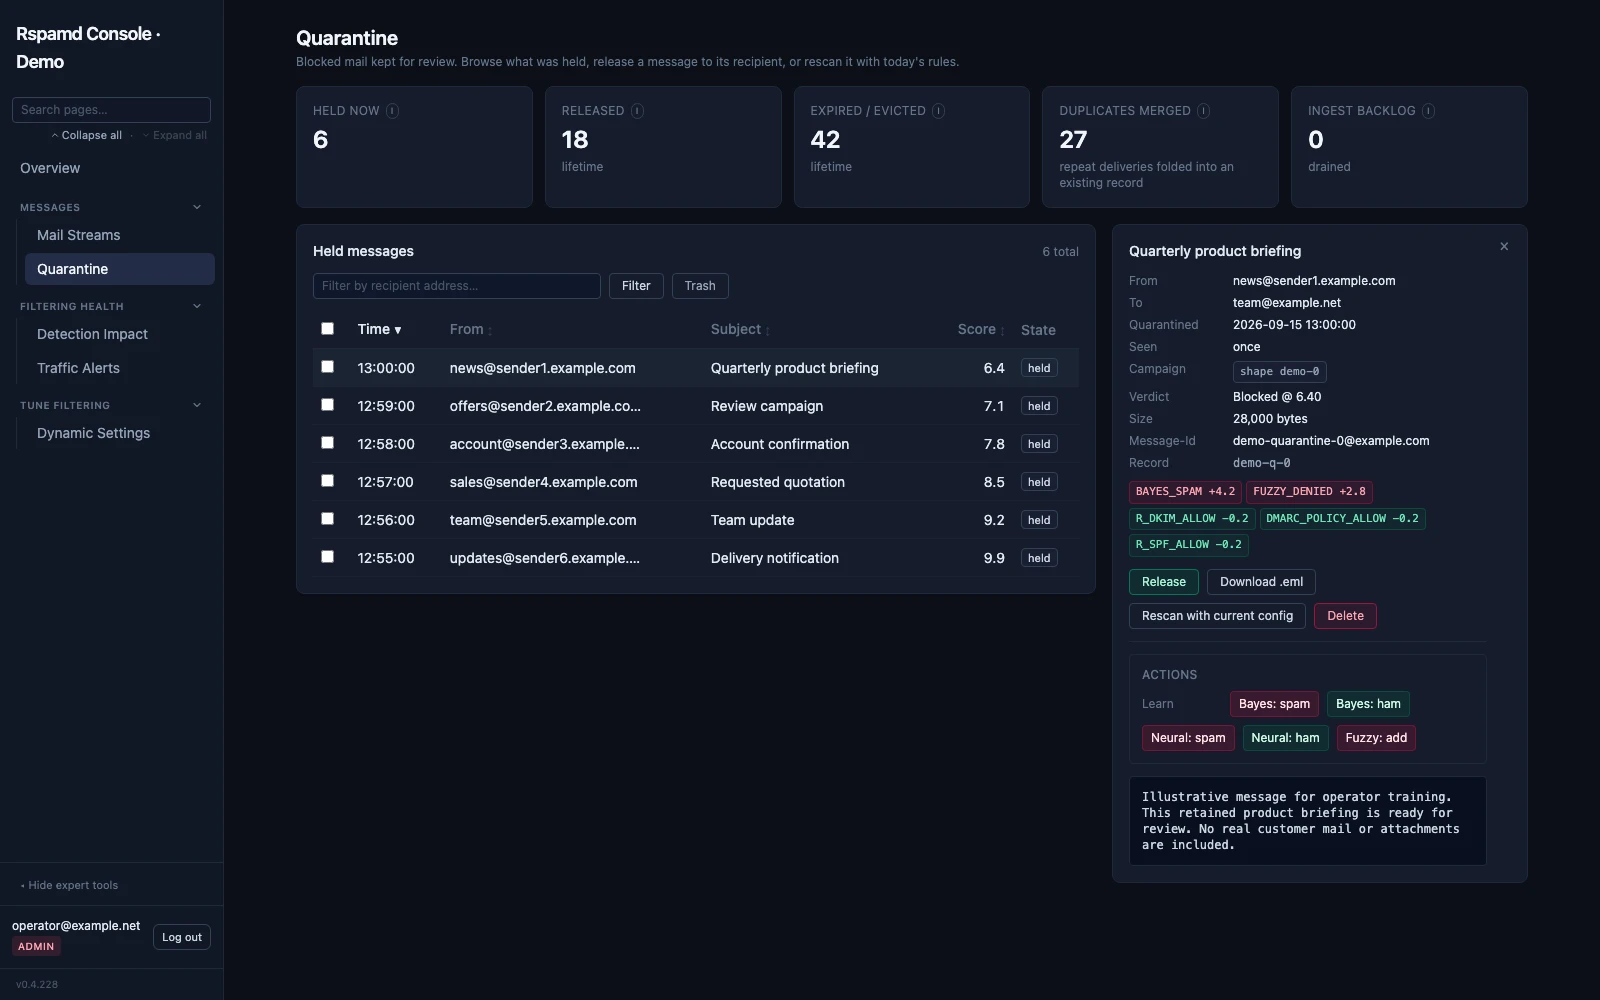Viewport: 1600px width, 1000px height.
Task: Click sender sales@sender4.example.com in table
Action: coord(543,482)
